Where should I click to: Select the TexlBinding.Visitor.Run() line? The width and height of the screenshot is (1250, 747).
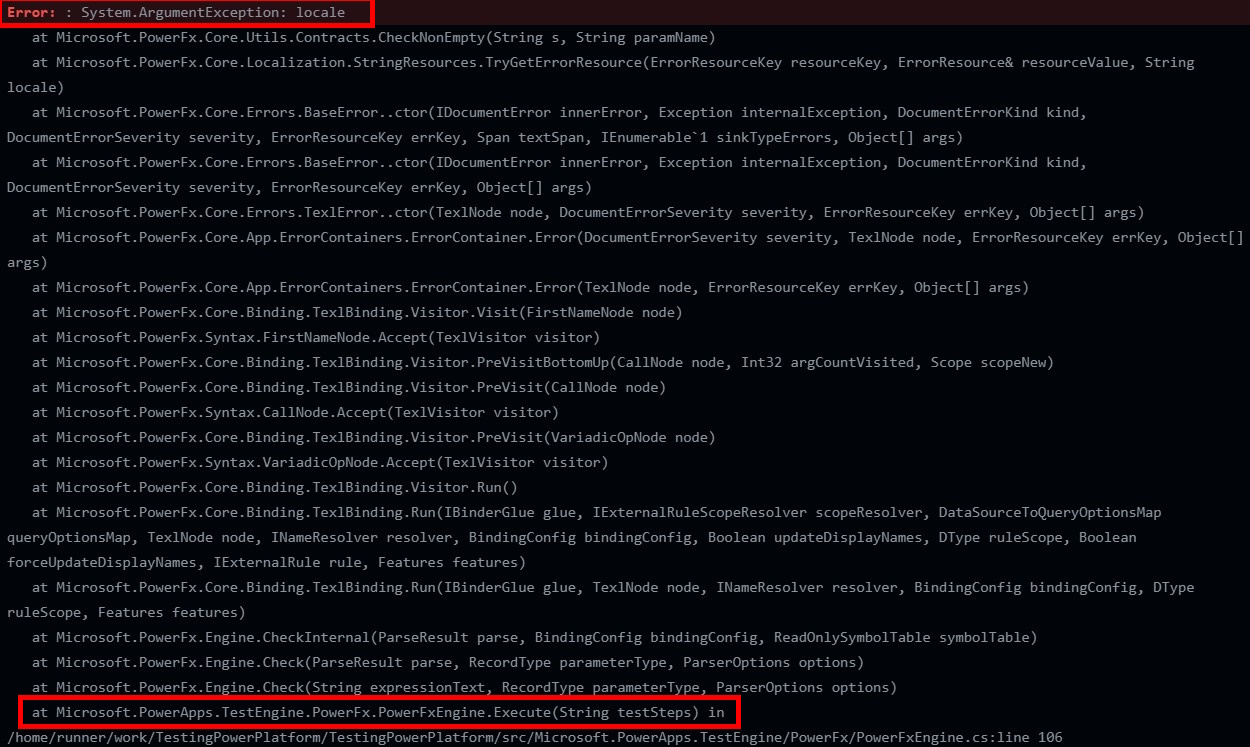[274, 488]
